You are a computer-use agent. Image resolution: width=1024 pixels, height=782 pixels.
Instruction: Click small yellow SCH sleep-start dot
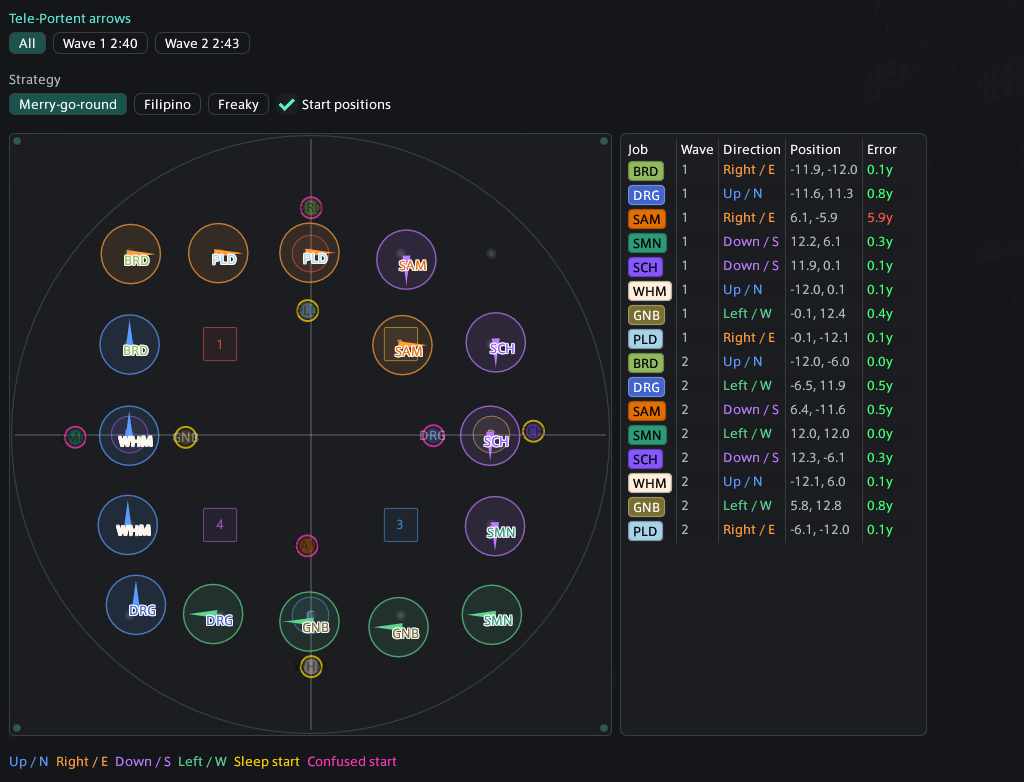tap(534, 431)
